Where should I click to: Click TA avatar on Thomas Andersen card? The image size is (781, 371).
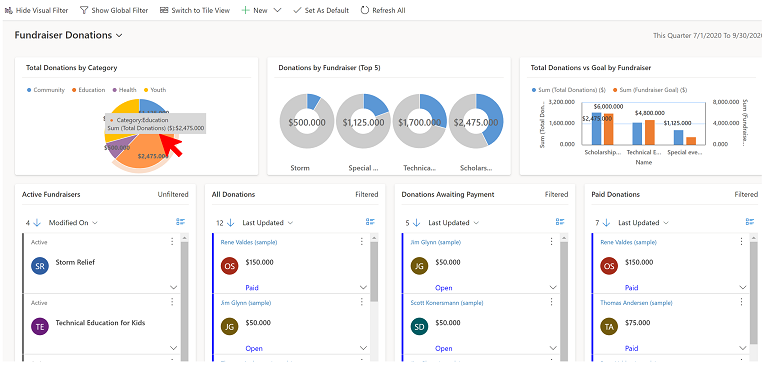point(609,326)
